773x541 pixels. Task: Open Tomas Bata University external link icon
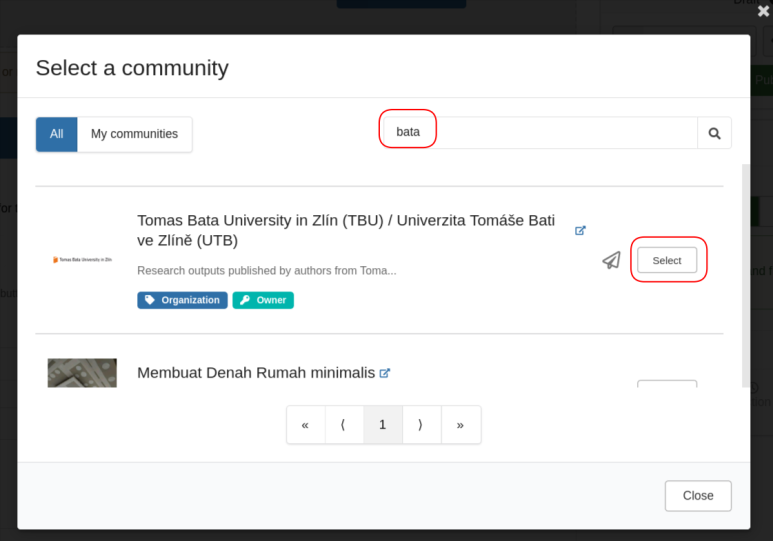point(580,230)
